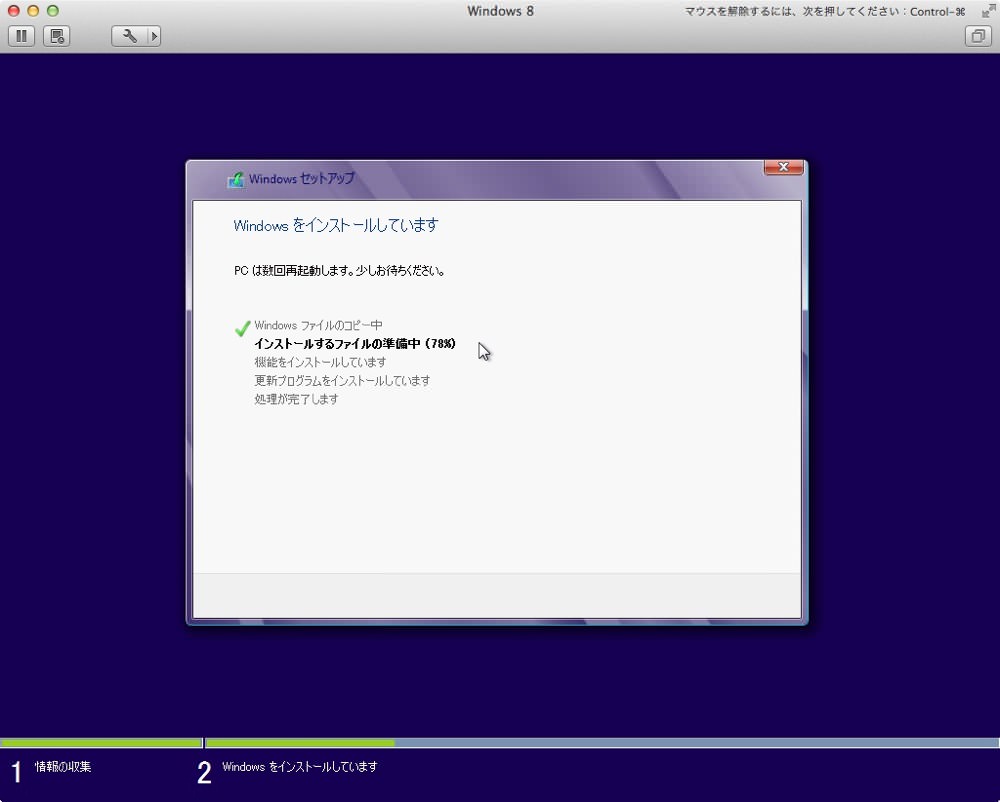Click the step 1 情報の収集 progress bar
The width and height of the screenshot is (1000, 802).
[101, 743]
